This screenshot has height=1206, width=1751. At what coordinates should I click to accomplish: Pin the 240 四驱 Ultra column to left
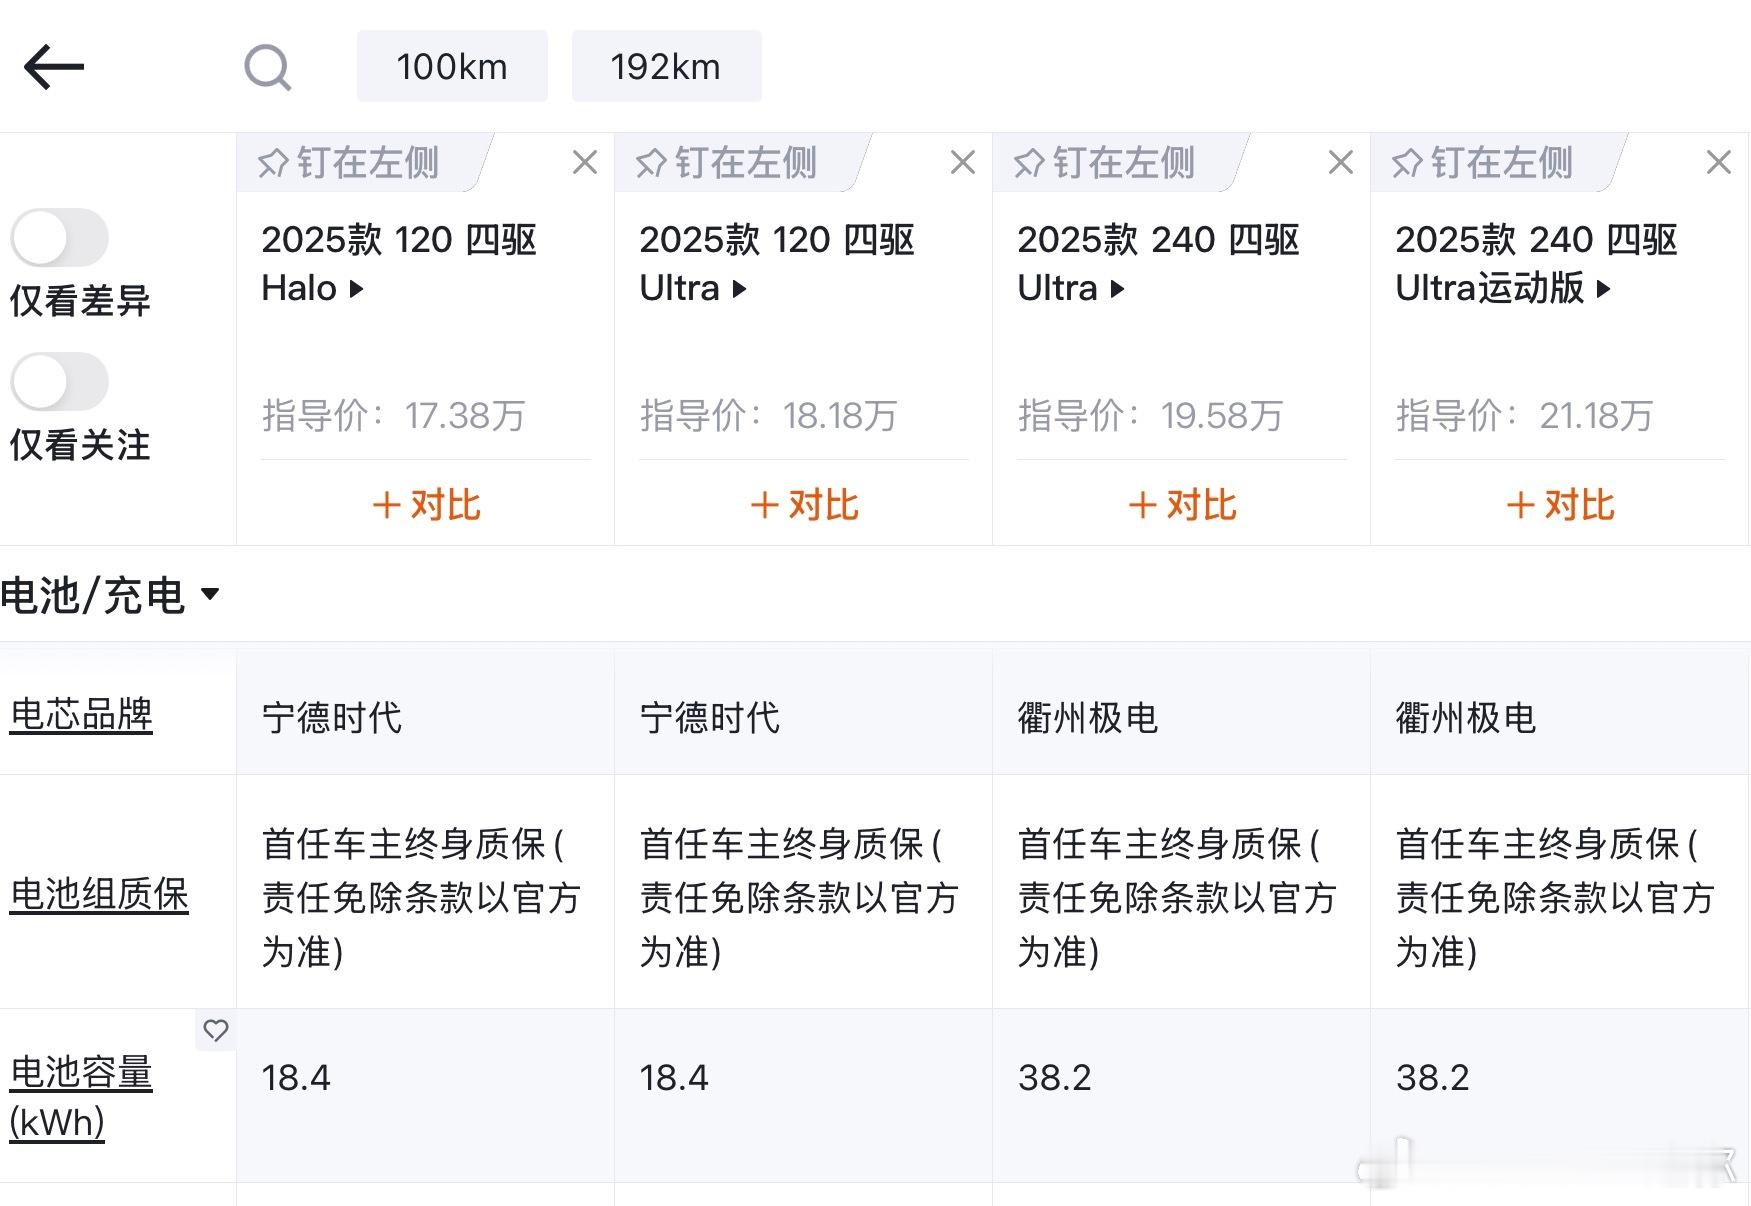coord(1105,162)
